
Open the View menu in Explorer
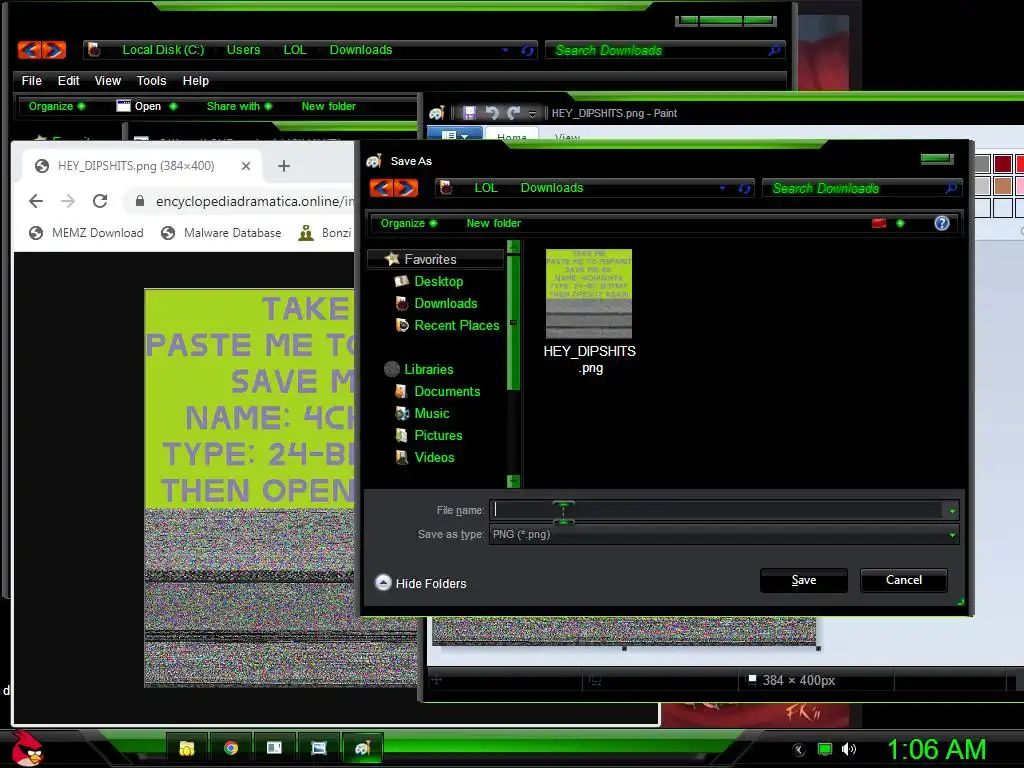pos(108,81)
